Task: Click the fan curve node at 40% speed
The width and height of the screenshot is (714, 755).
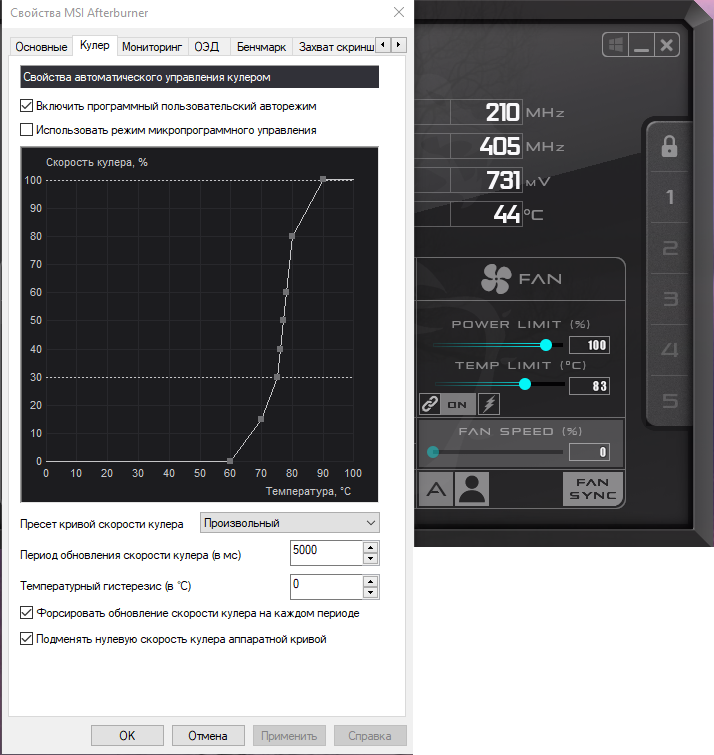Action: [x=280, y=349]
